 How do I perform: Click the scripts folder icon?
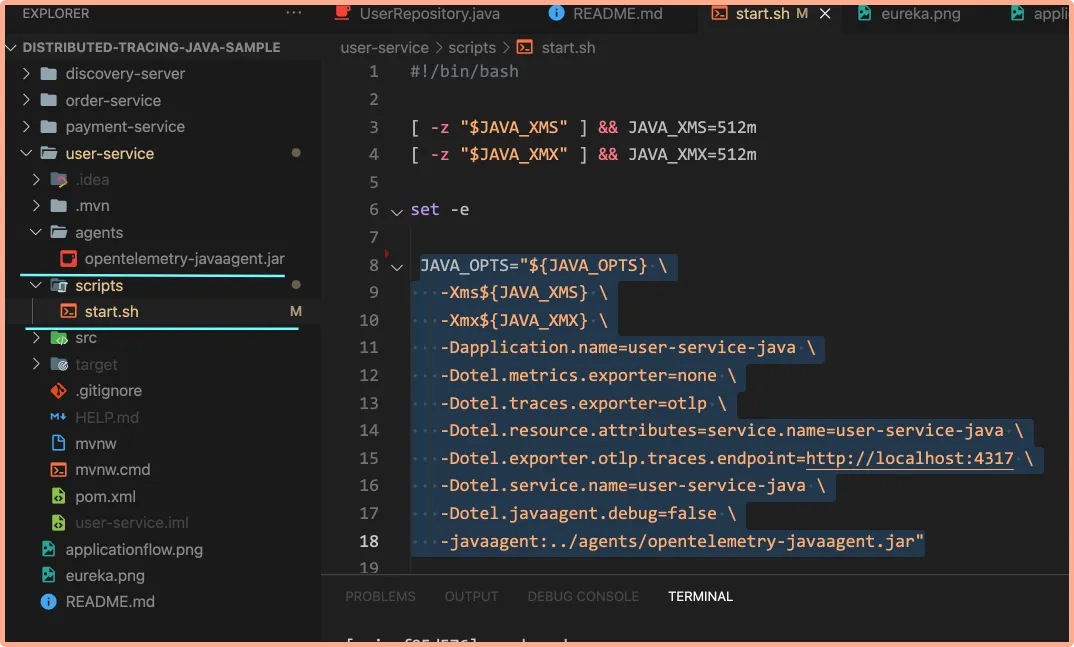point(59,286)
